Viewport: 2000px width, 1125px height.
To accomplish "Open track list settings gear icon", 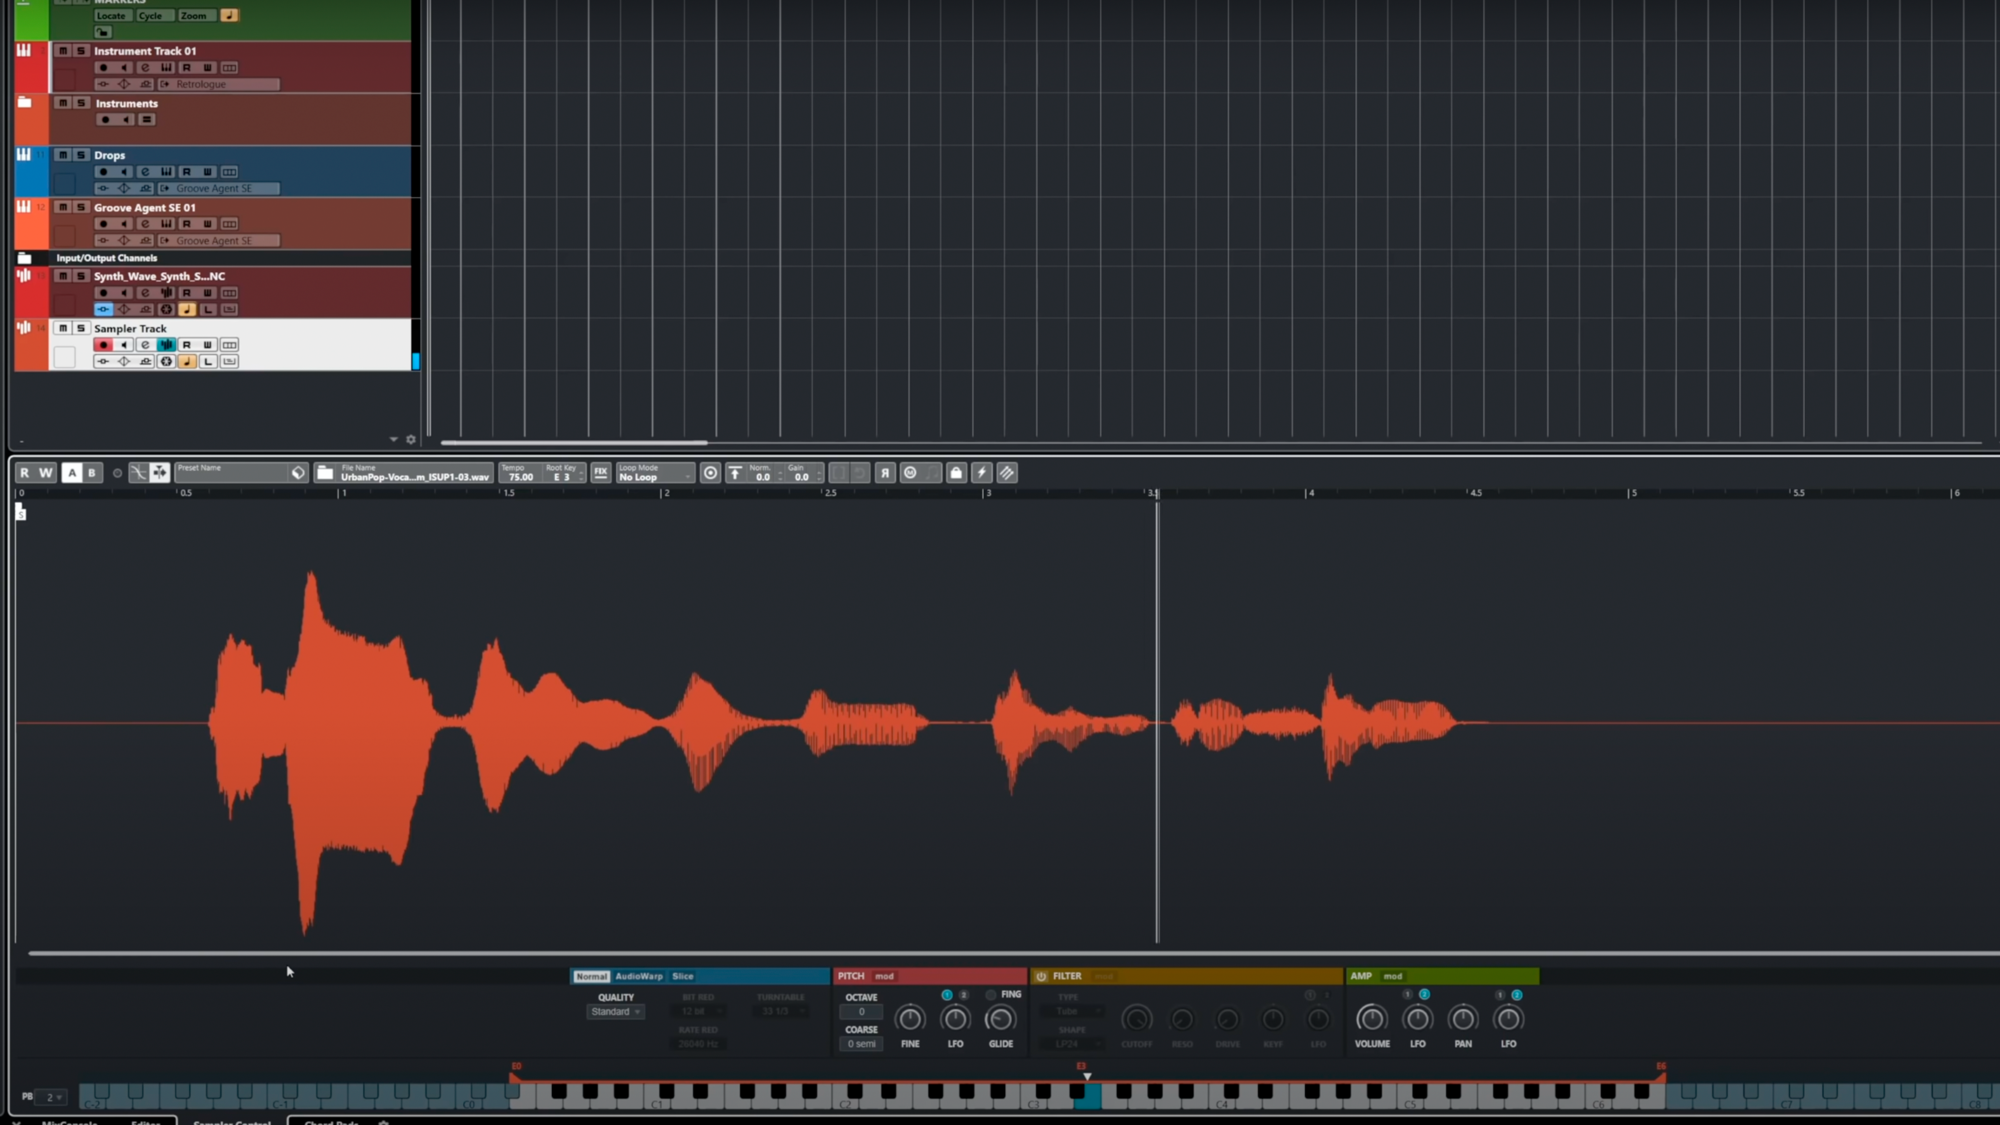I will tap(410, 439).
